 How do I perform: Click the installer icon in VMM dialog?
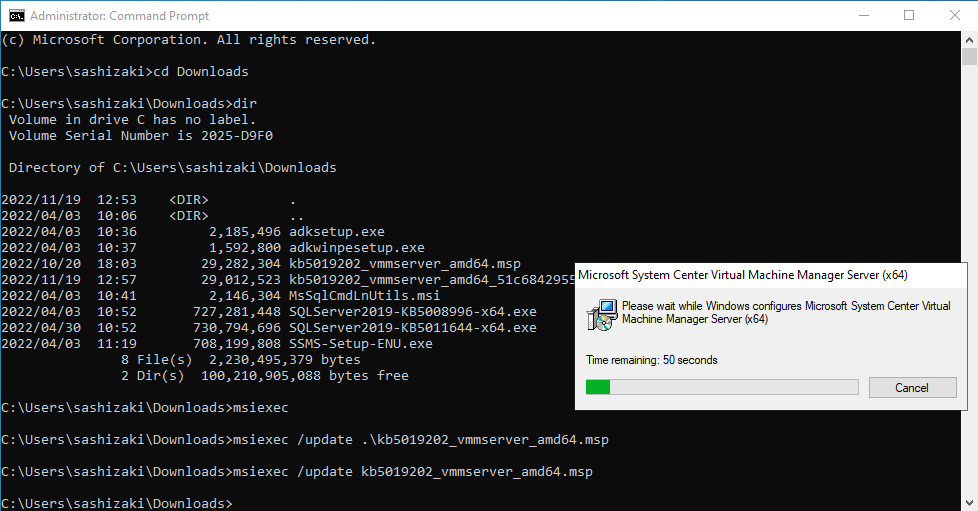click(x=601, y=315)
